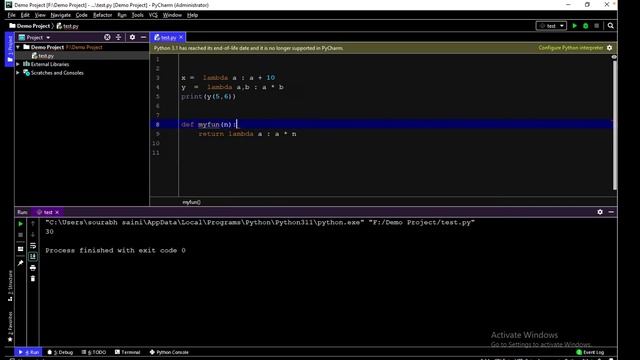This screenshot has width=640, height=360.
Task: Open the Help menu
Action: [x=192, y=15]
